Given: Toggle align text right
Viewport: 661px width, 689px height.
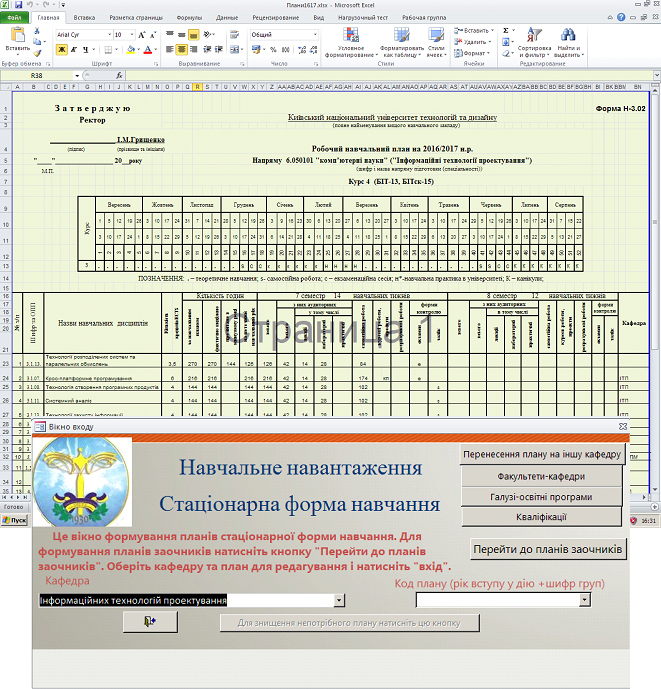Looking at the screenshot, I should coord(193,50).
